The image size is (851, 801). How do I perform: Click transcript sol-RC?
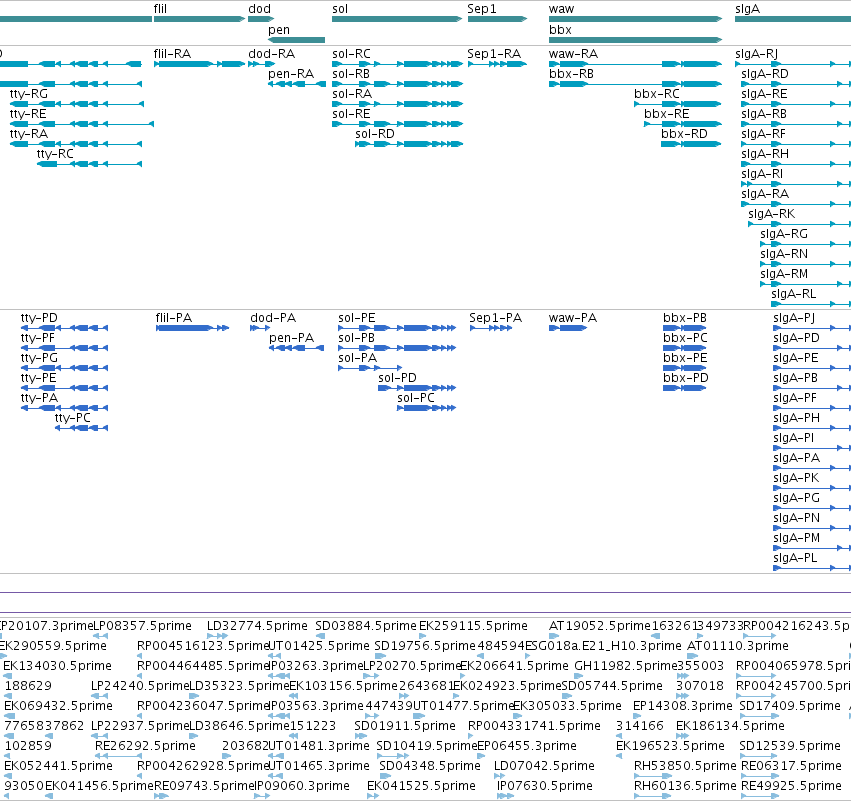397,64
